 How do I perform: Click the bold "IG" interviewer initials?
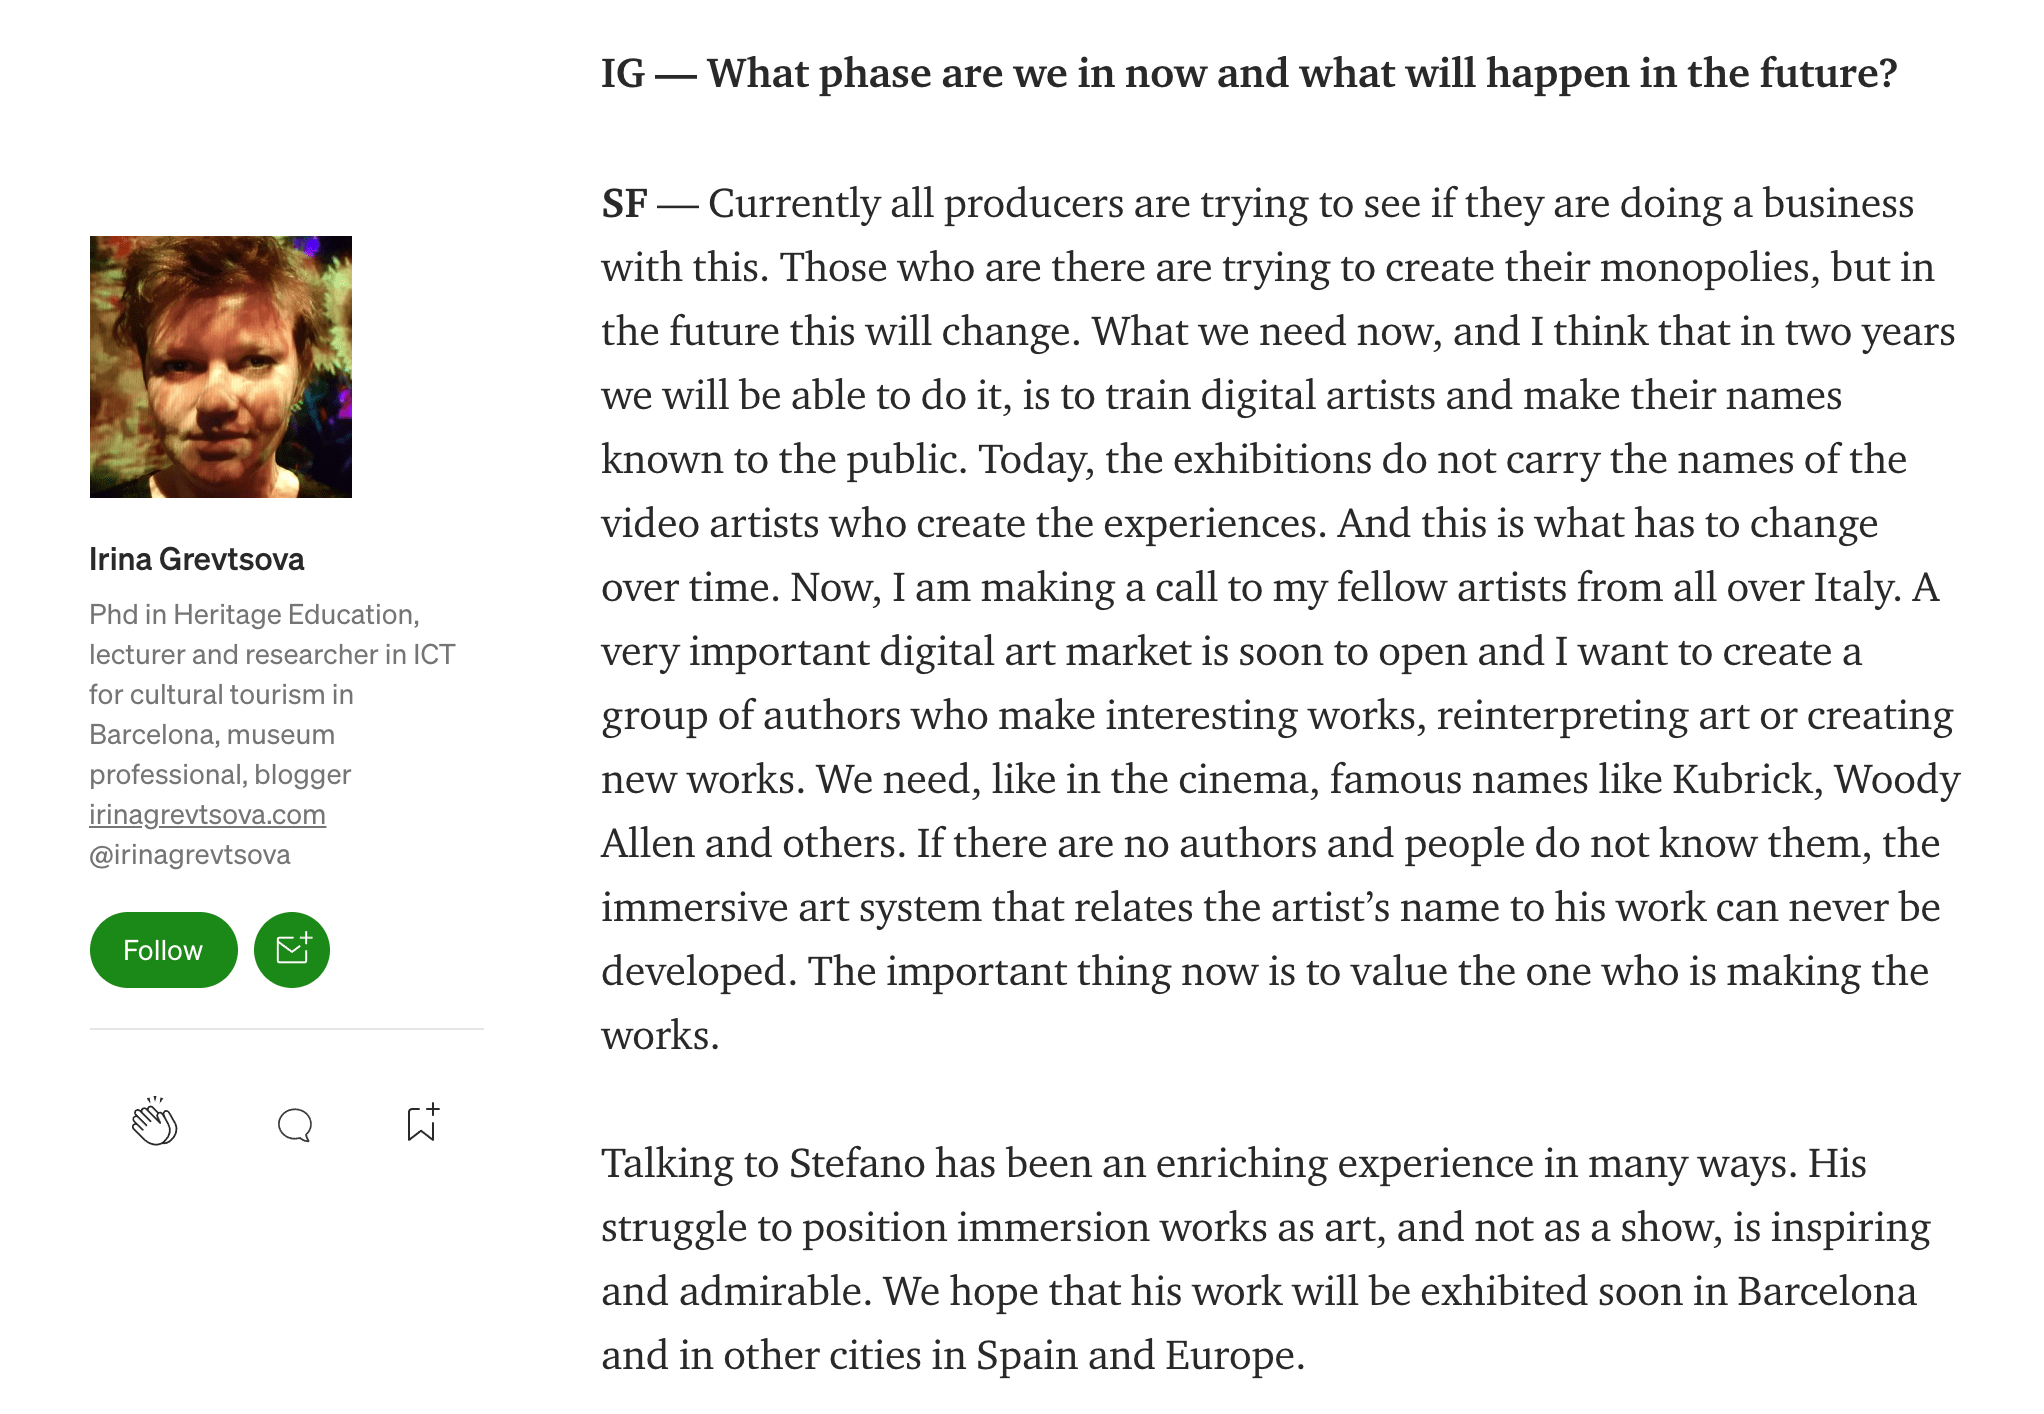coord(623,74)
